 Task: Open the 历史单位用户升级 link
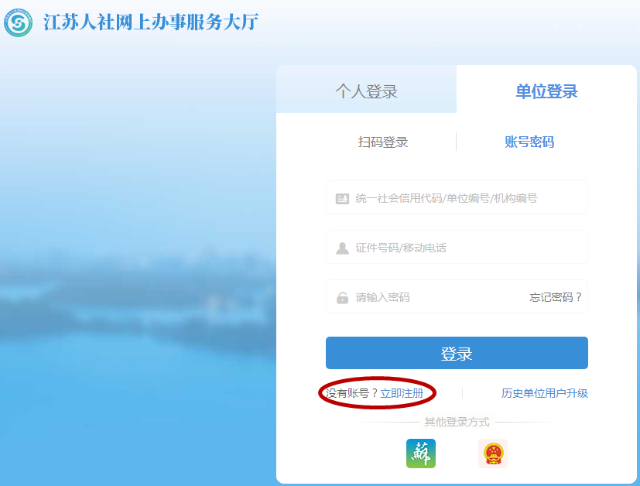[x=544, y=393]
